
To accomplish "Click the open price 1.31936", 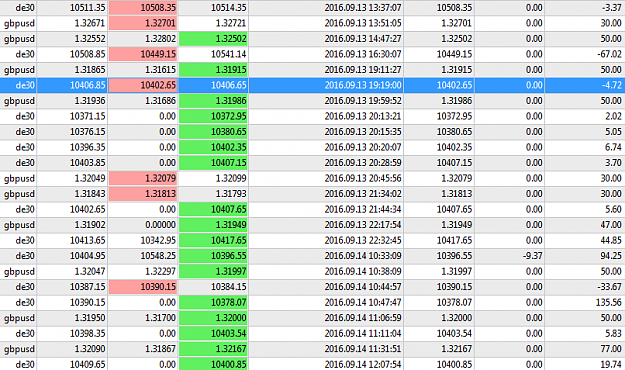I will pos(90,100).
